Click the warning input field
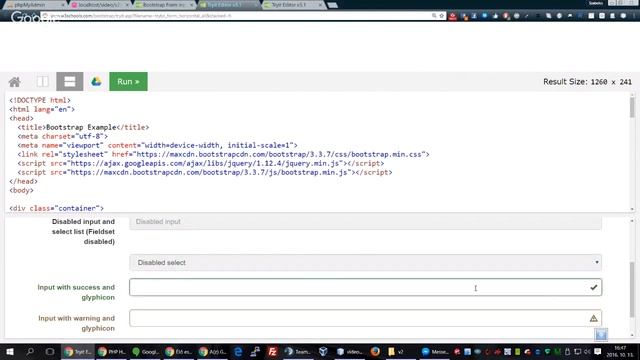This screenshot has width=640, height=360. point(365,318)
